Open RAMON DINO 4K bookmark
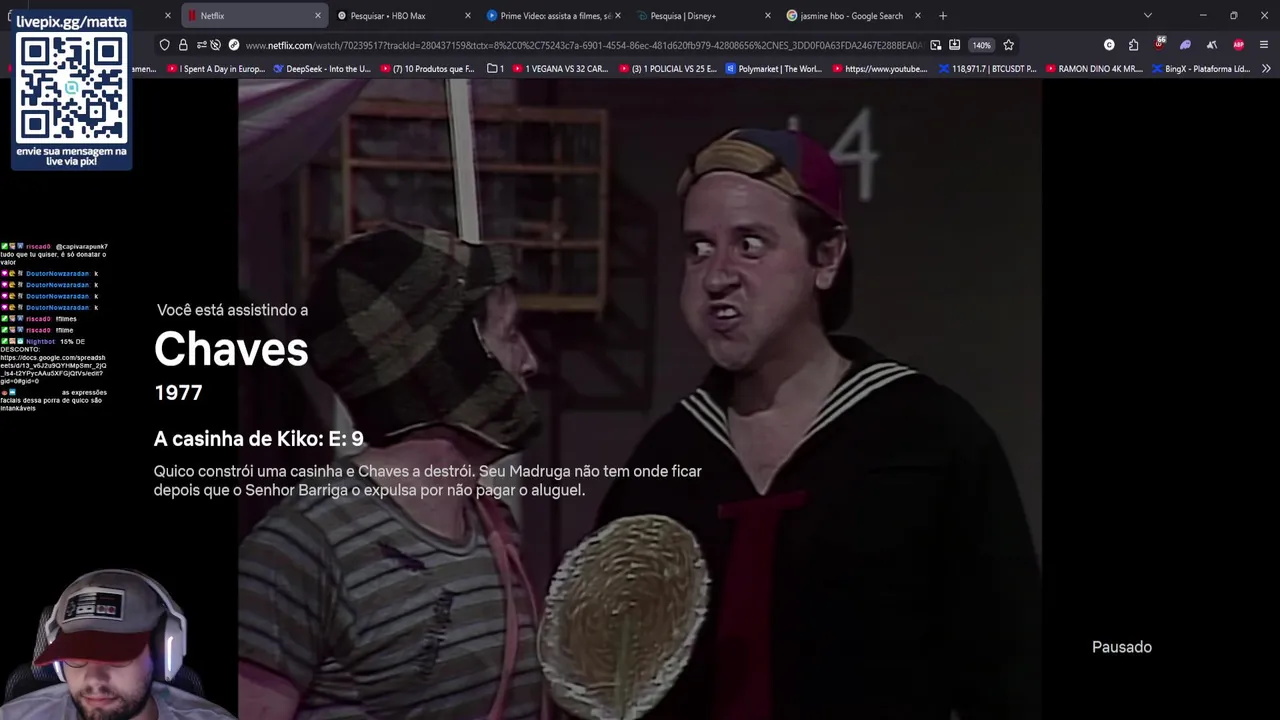 pos(1094,69)
